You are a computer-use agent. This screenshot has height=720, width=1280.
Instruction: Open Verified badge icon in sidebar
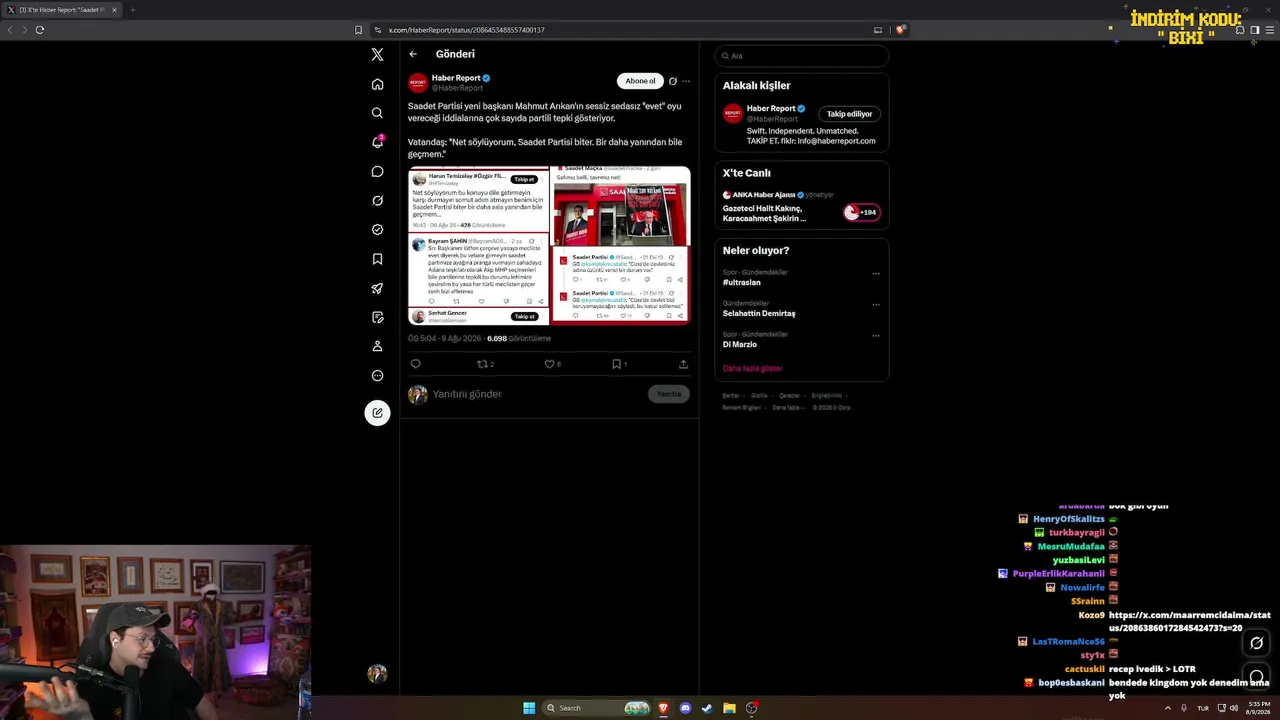pyautogui.click(x=377, y=229)
